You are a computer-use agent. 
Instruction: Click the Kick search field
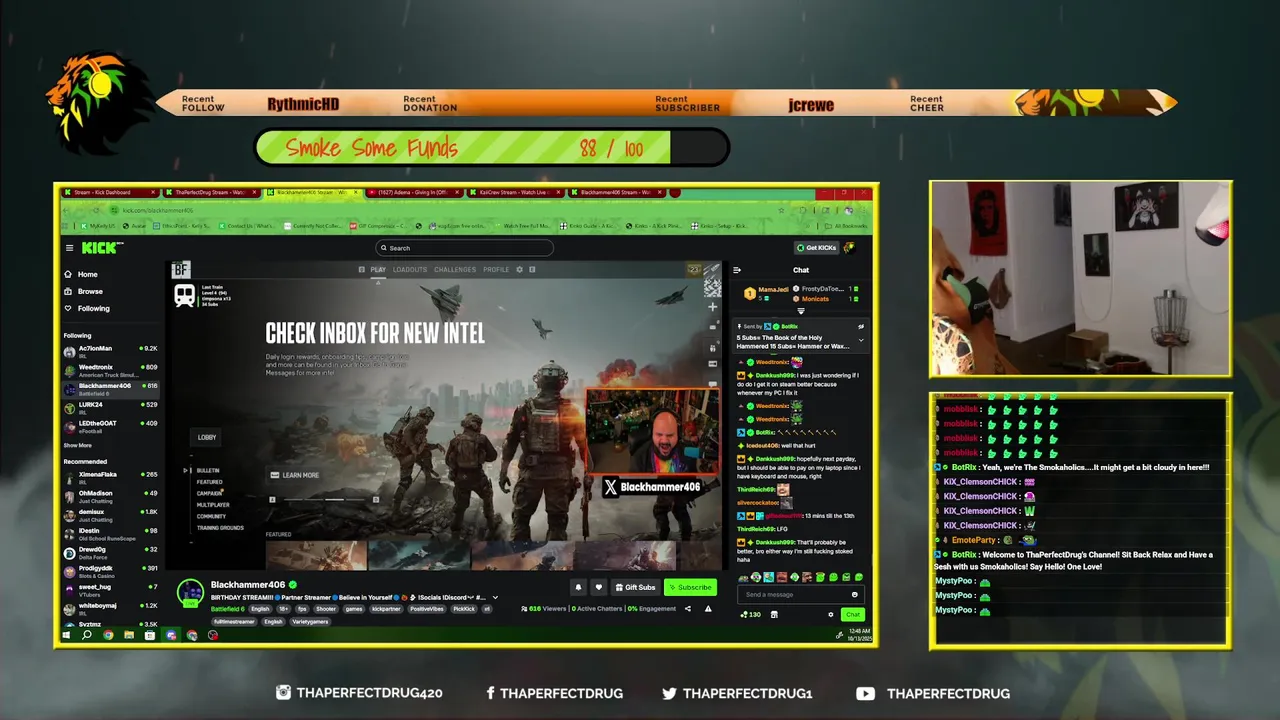[464, 248]
